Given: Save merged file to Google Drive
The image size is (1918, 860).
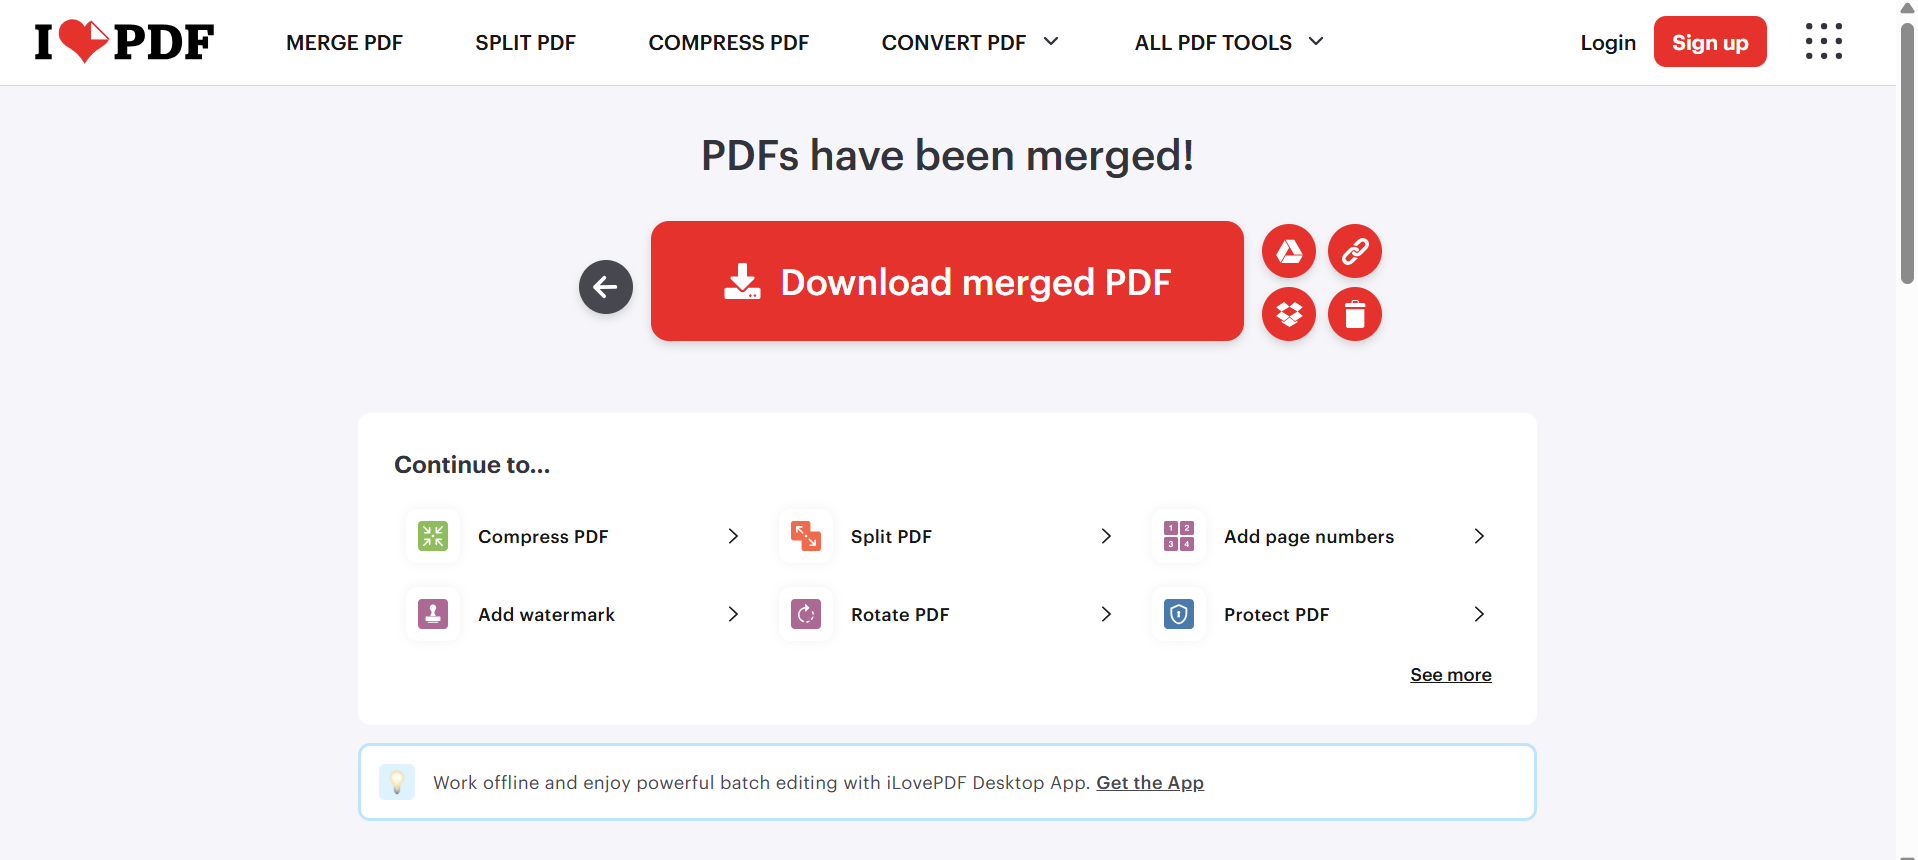Looking at the screenshot, I should coord(1289,251).
